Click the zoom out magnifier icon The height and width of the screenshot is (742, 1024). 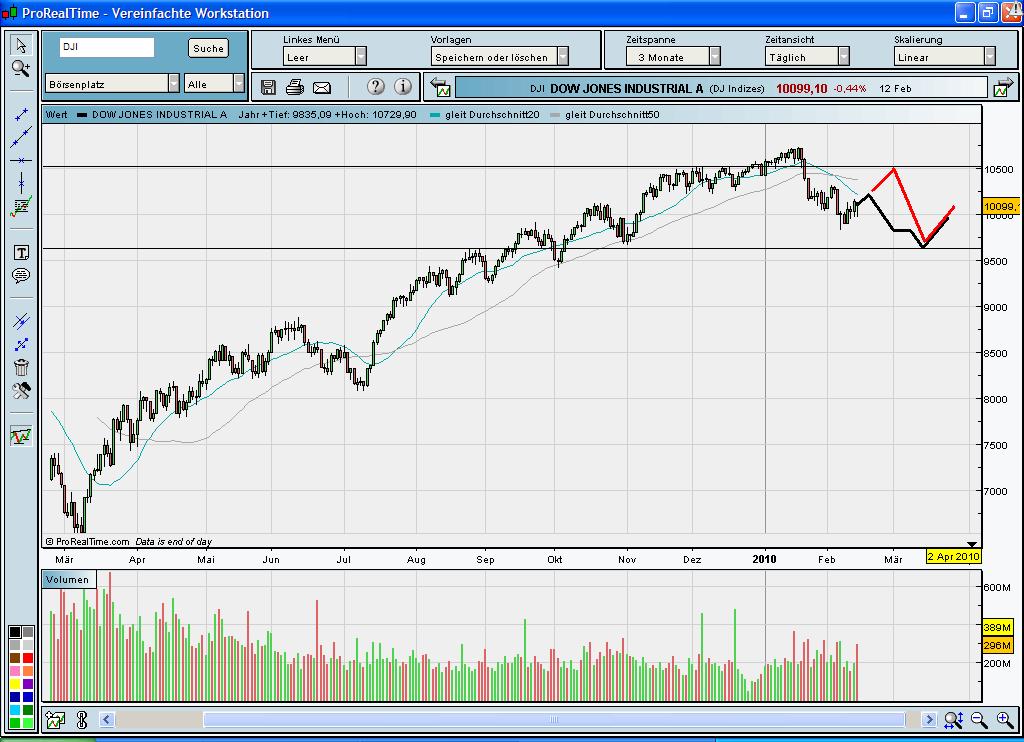[x=979, y=720]
